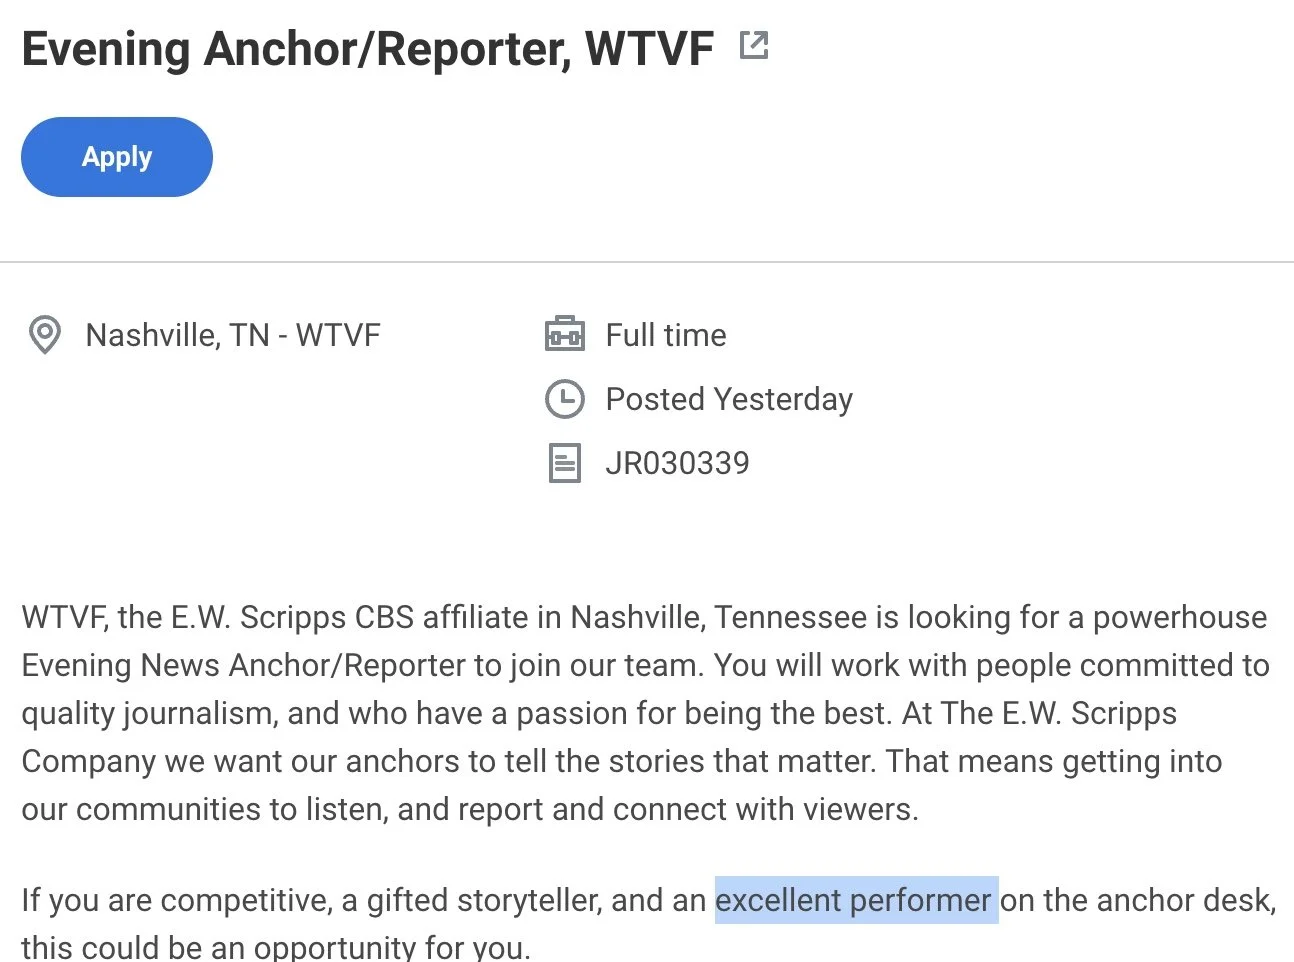Screen dimensions: 1294x962
Task: Click the phrase quality journalism
Action: point(147,713)
